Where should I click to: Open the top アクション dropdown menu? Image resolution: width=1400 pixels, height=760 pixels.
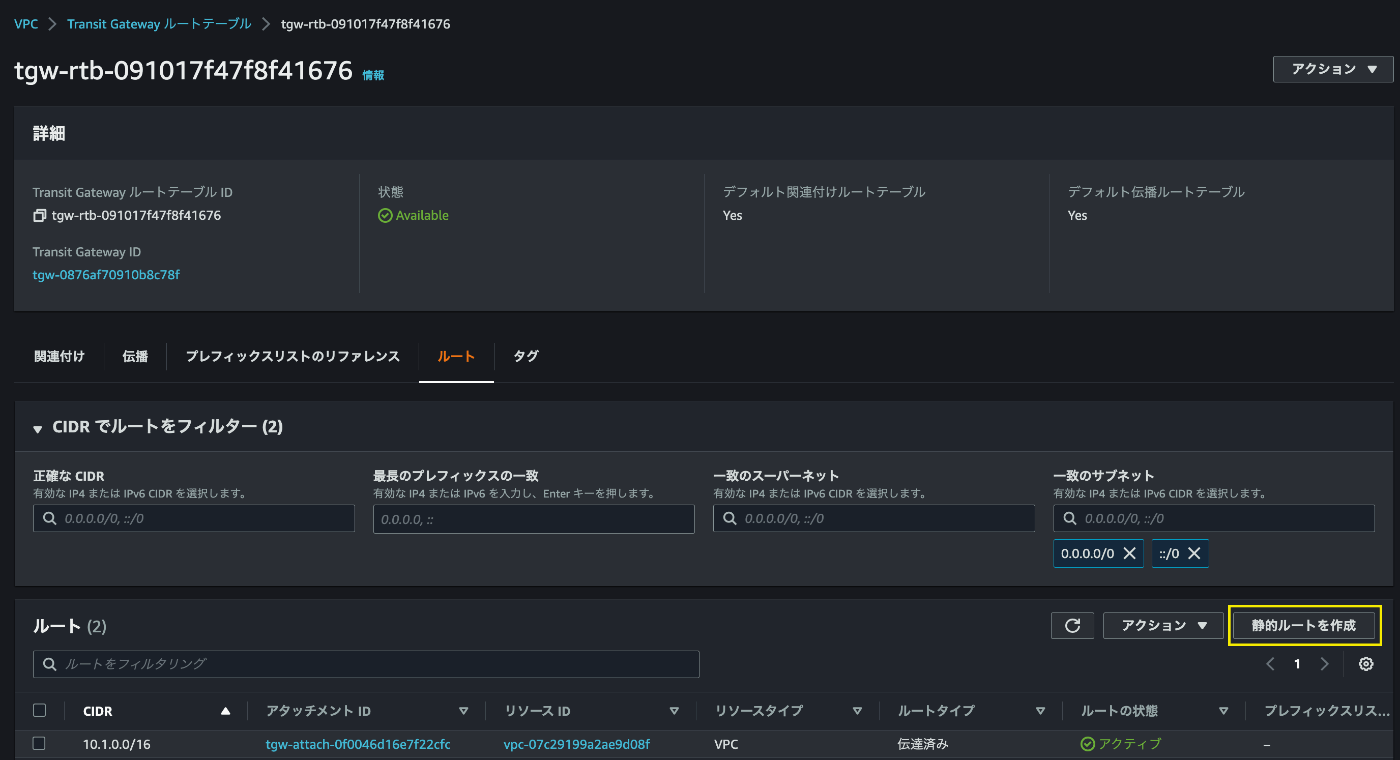[x=1333, y=69]
